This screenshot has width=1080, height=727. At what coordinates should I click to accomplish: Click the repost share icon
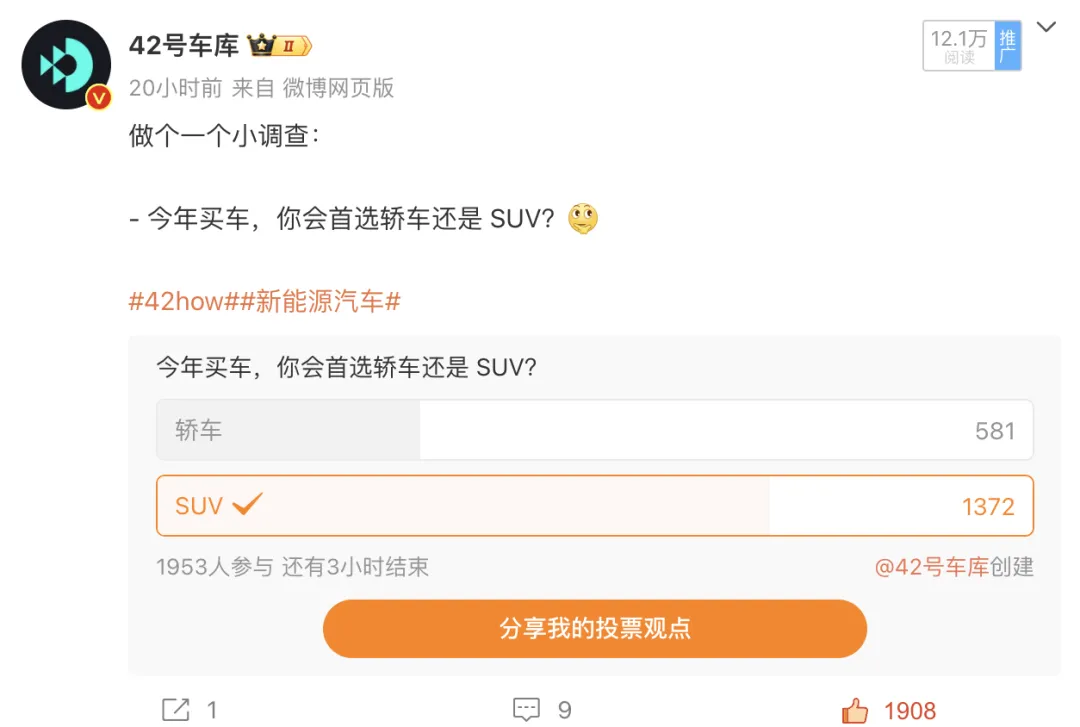(175, 710)
